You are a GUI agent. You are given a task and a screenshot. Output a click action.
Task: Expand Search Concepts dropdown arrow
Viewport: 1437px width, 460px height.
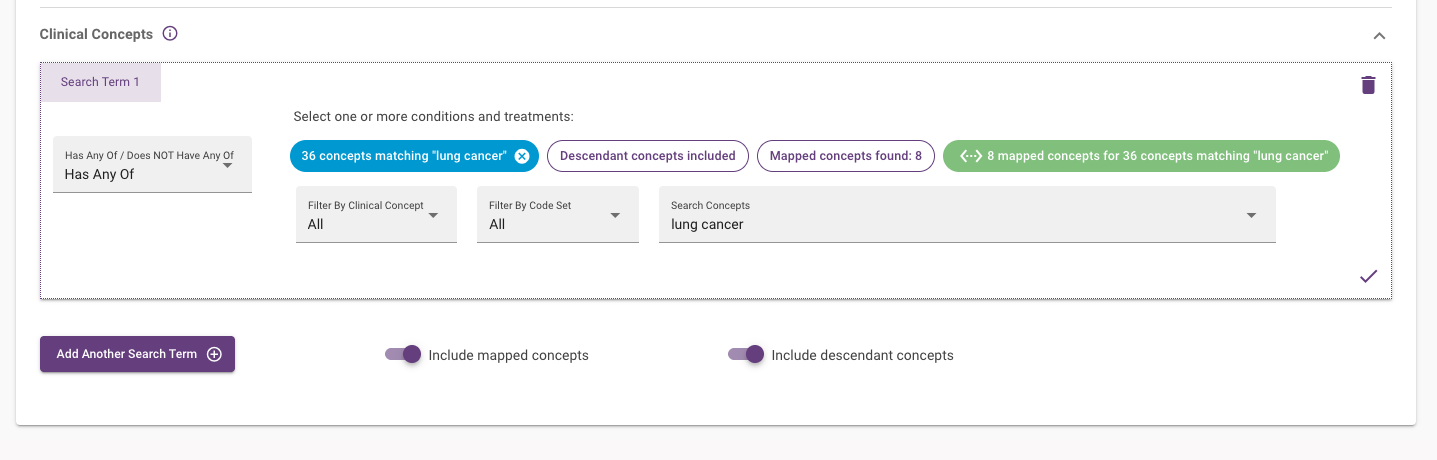click(1251, 215)
